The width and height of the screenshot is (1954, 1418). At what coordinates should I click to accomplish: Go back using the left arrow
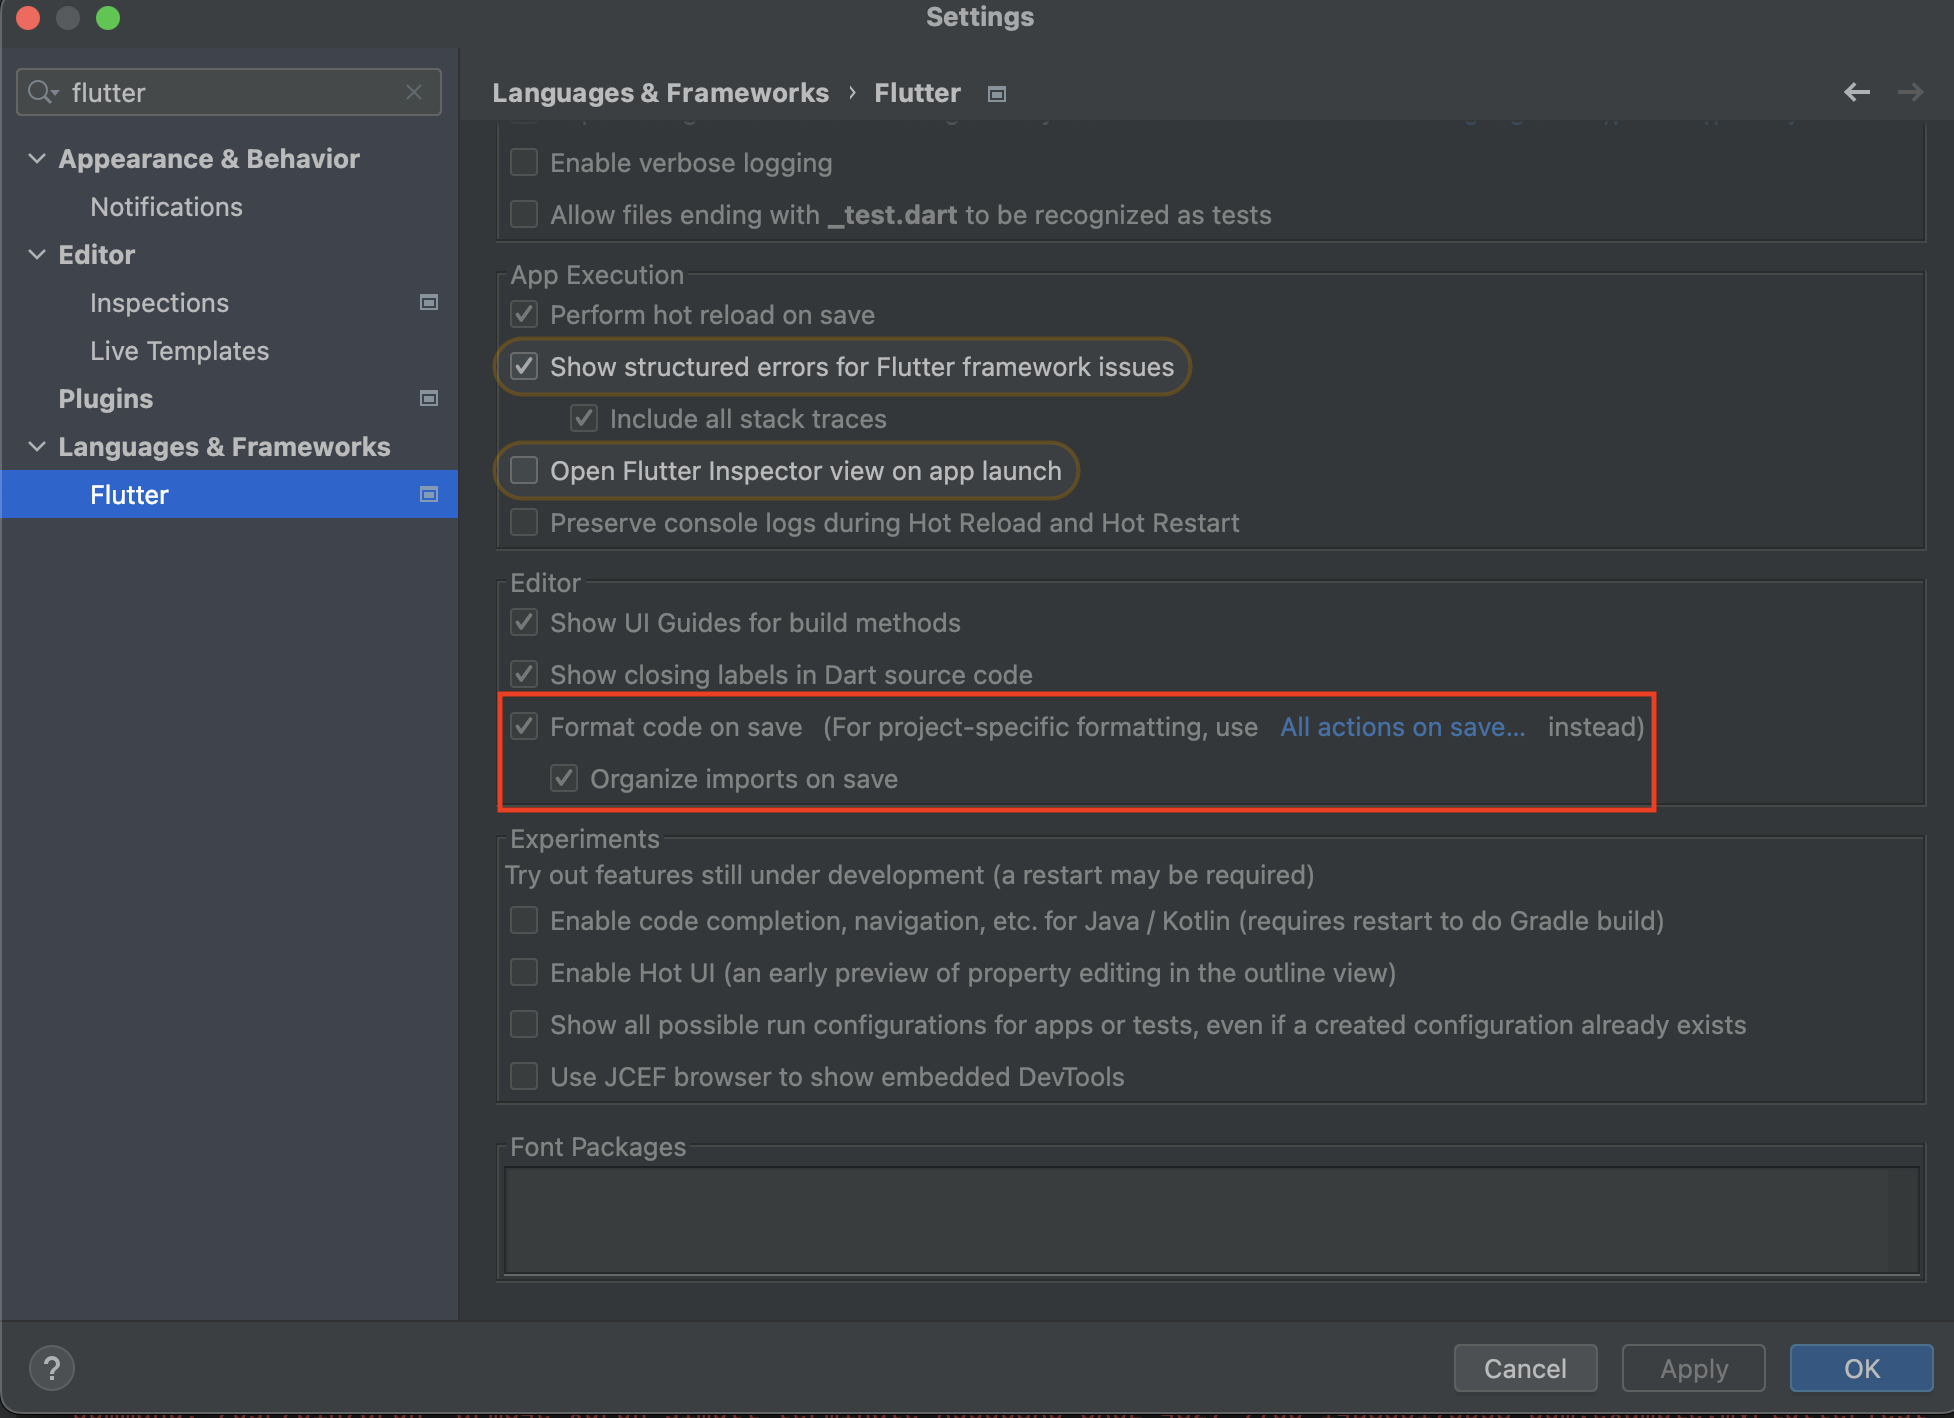(1856, 92)
